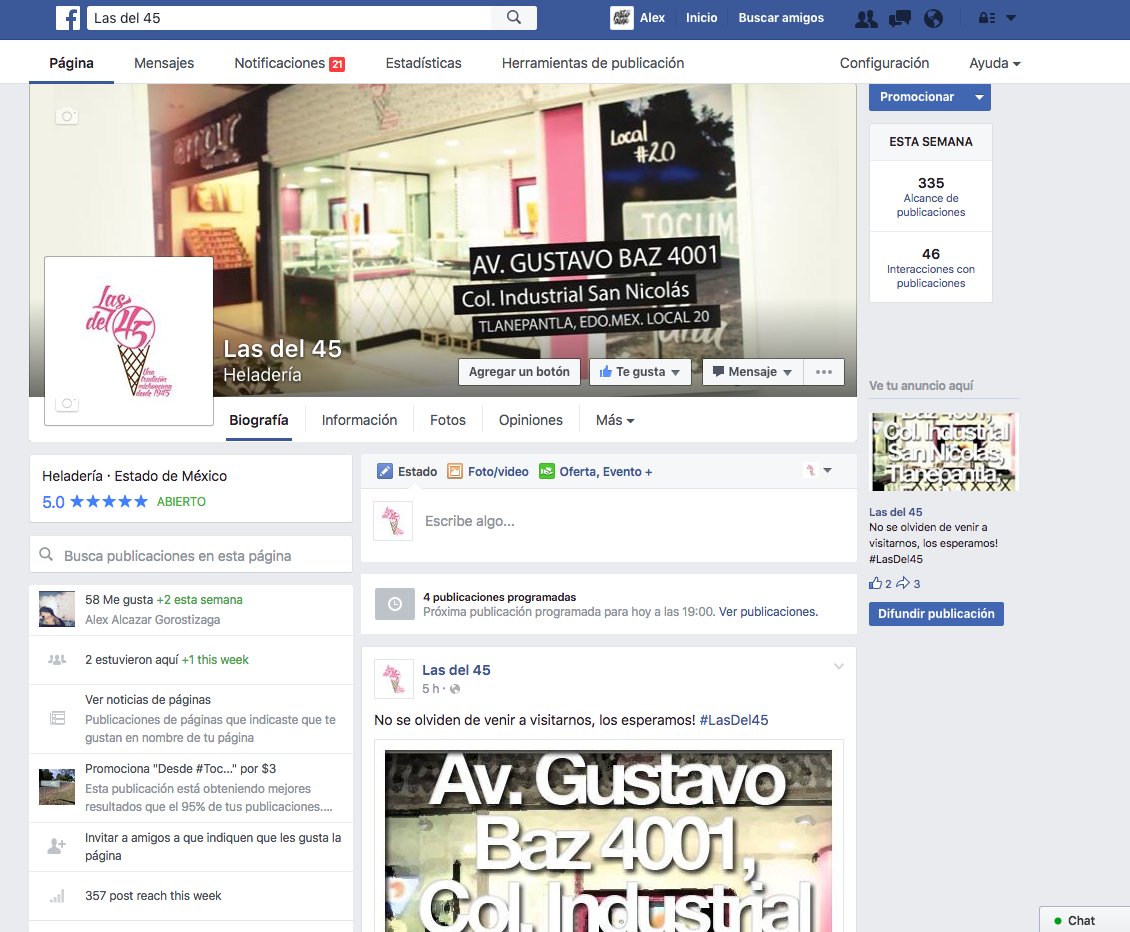This screenshot has width=1130, height=932.
Task: Click the ad share arrow icon
Action: pos(903,583)
